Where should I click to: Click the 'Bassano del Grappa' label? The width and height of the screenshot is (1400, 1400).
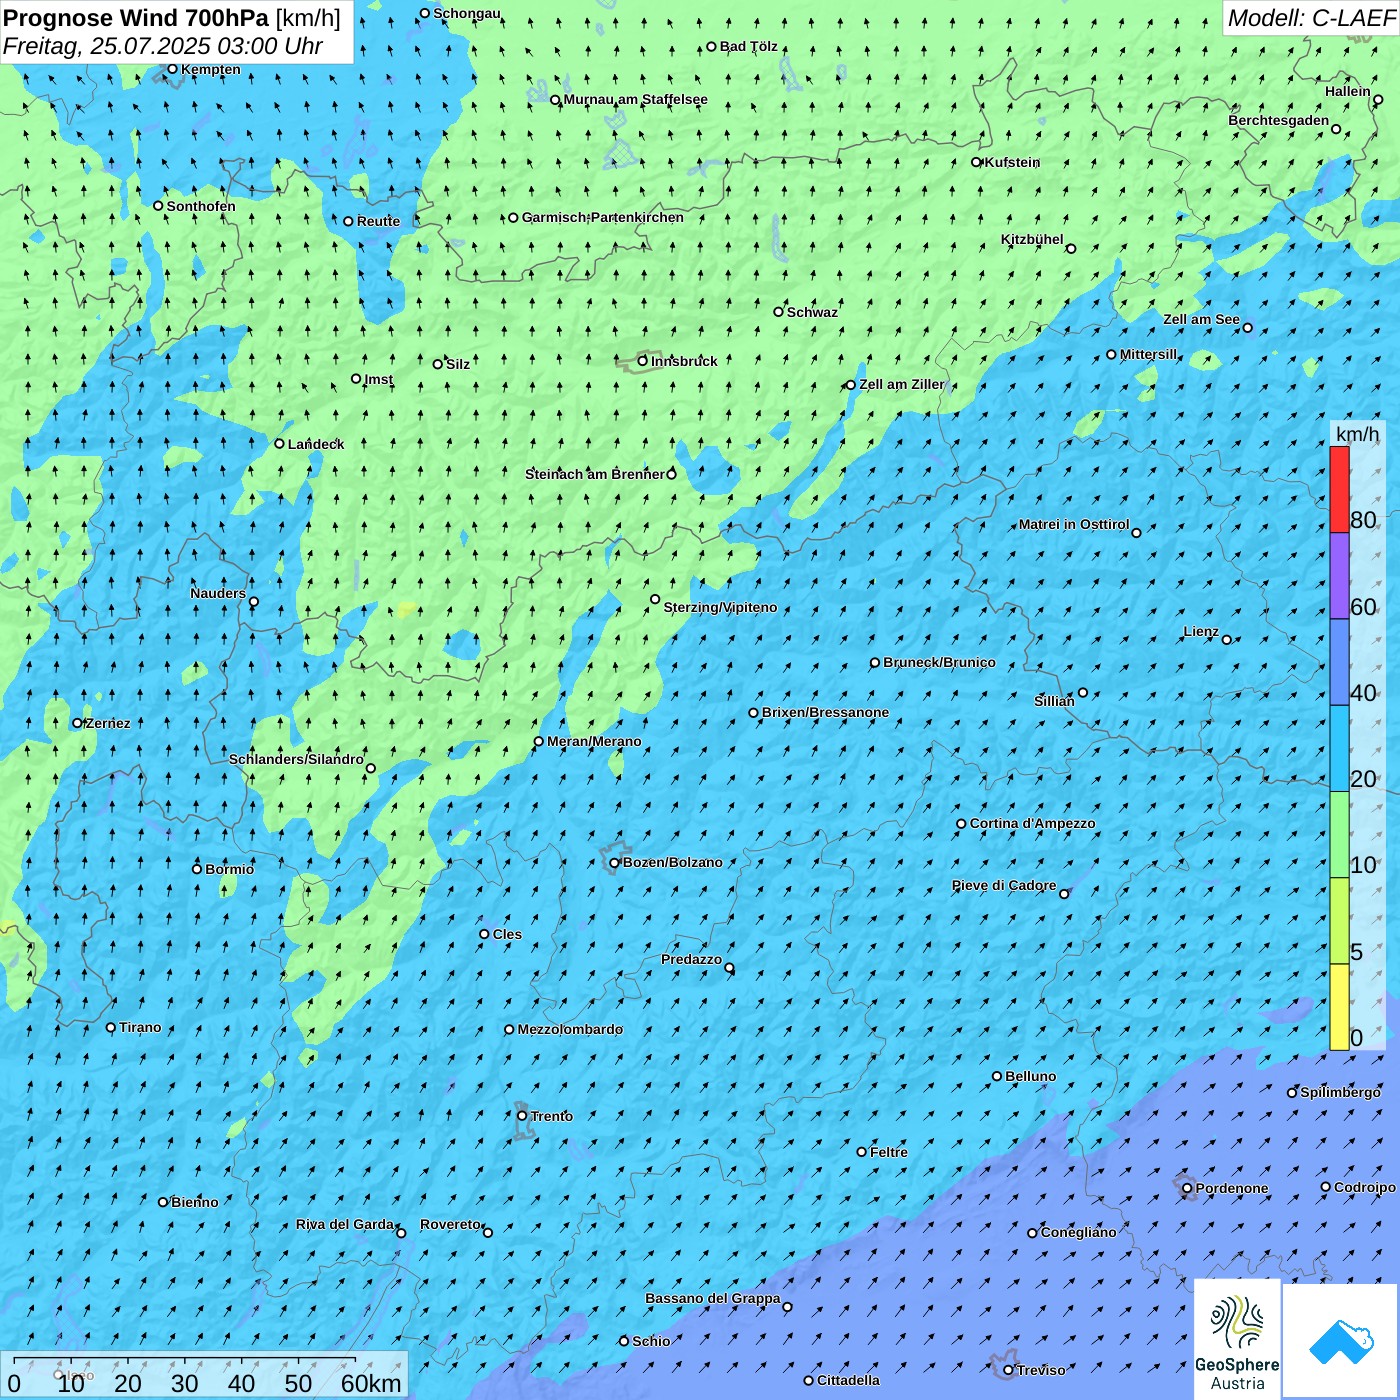(713, 1299)
